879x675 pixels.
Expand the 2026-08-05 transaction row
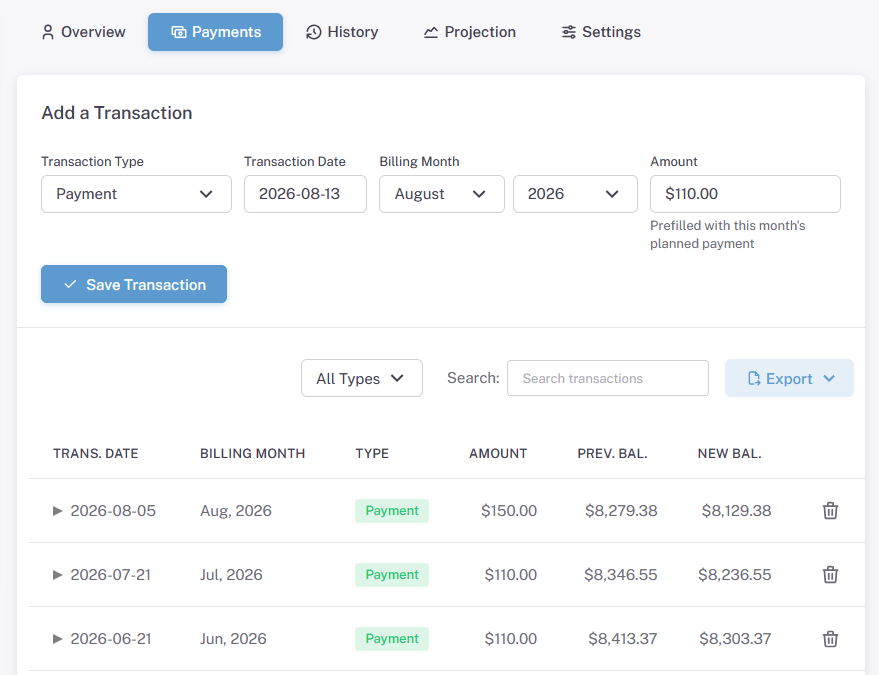pos(57,511)
